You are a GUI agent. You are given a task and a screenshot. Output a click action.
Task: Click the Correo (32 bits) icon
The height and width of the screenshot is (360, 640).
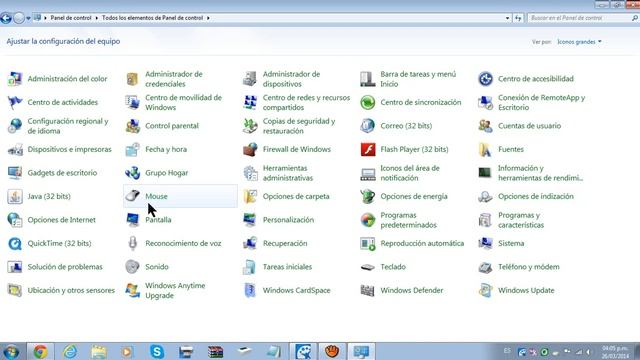367,126
